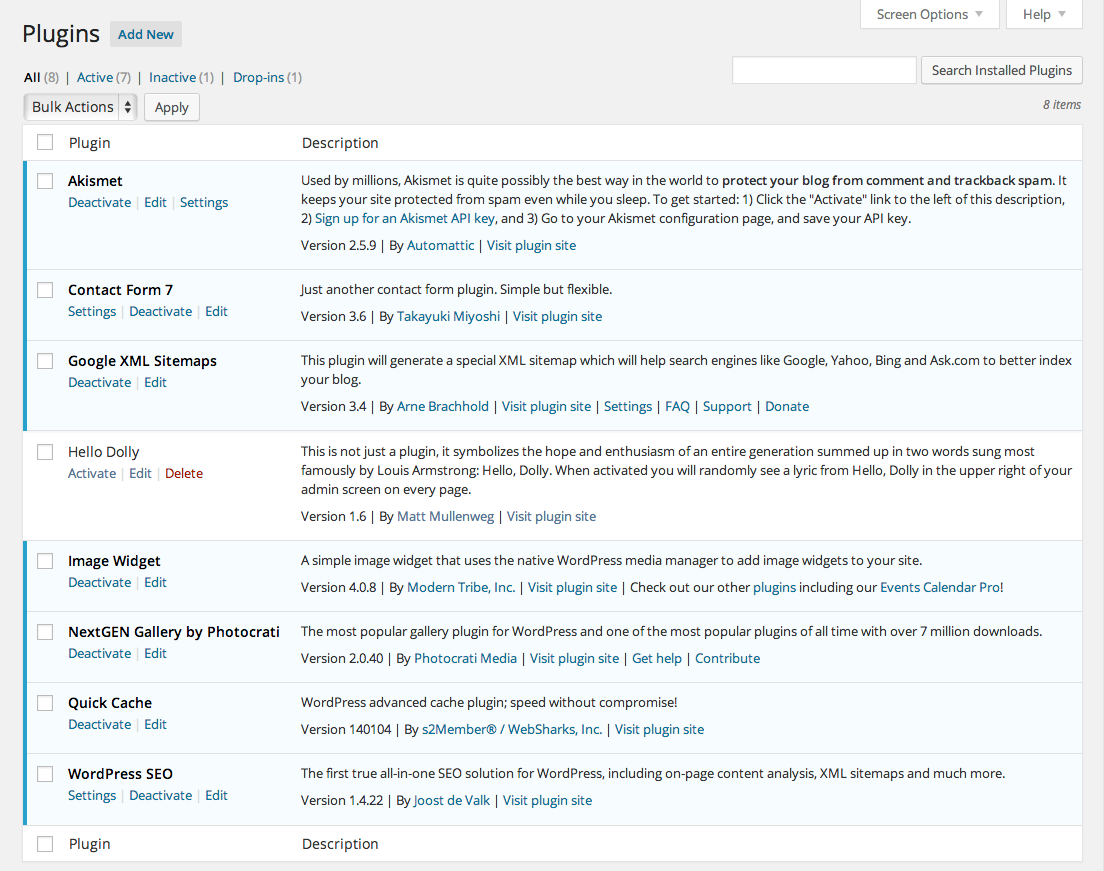Open Contact Form 7 settings

click(x=92, y=311)
